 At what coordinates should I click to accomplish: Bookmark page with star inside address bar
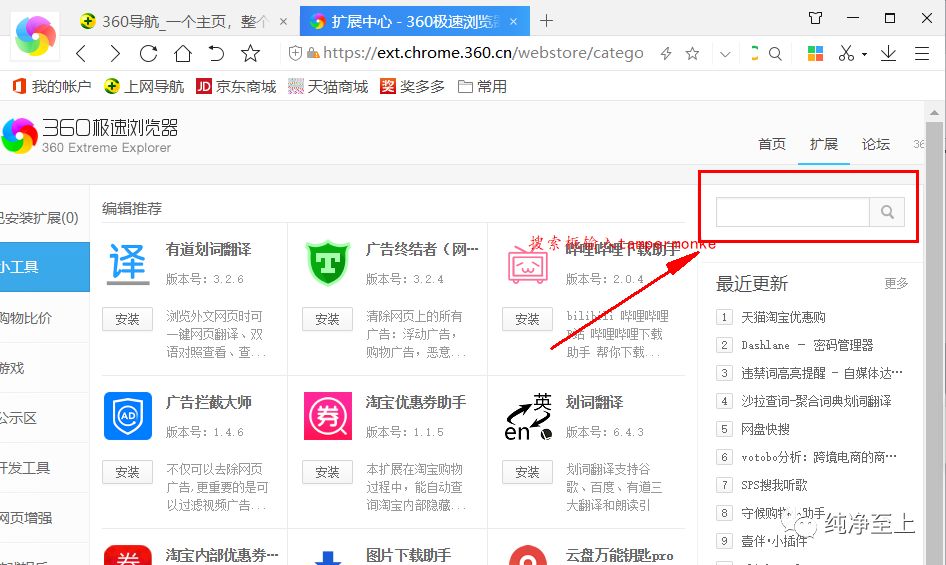click(x=693, y=54)
